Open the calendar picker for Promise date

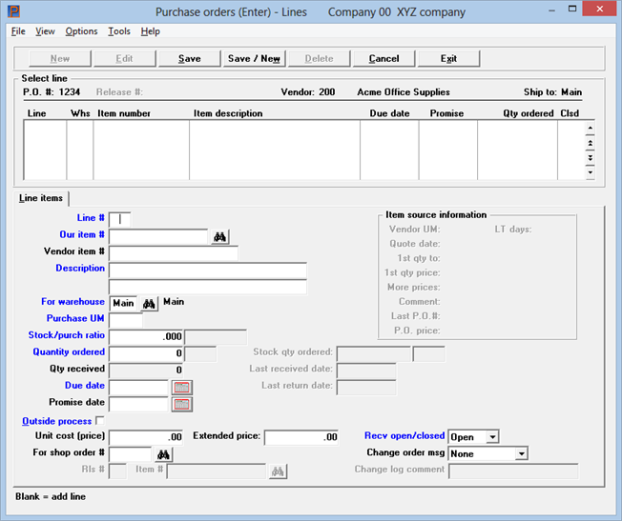pos(182,404)
